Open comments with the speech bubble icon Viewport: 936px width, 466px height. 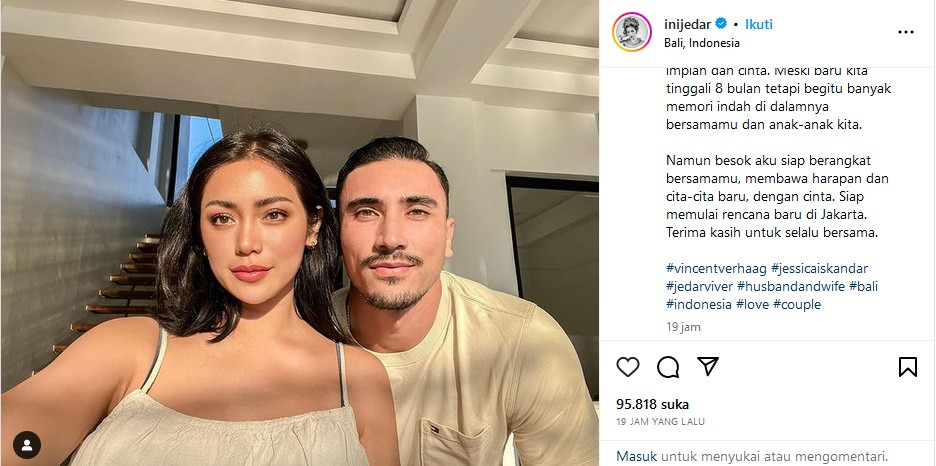[x=668, y=367]
